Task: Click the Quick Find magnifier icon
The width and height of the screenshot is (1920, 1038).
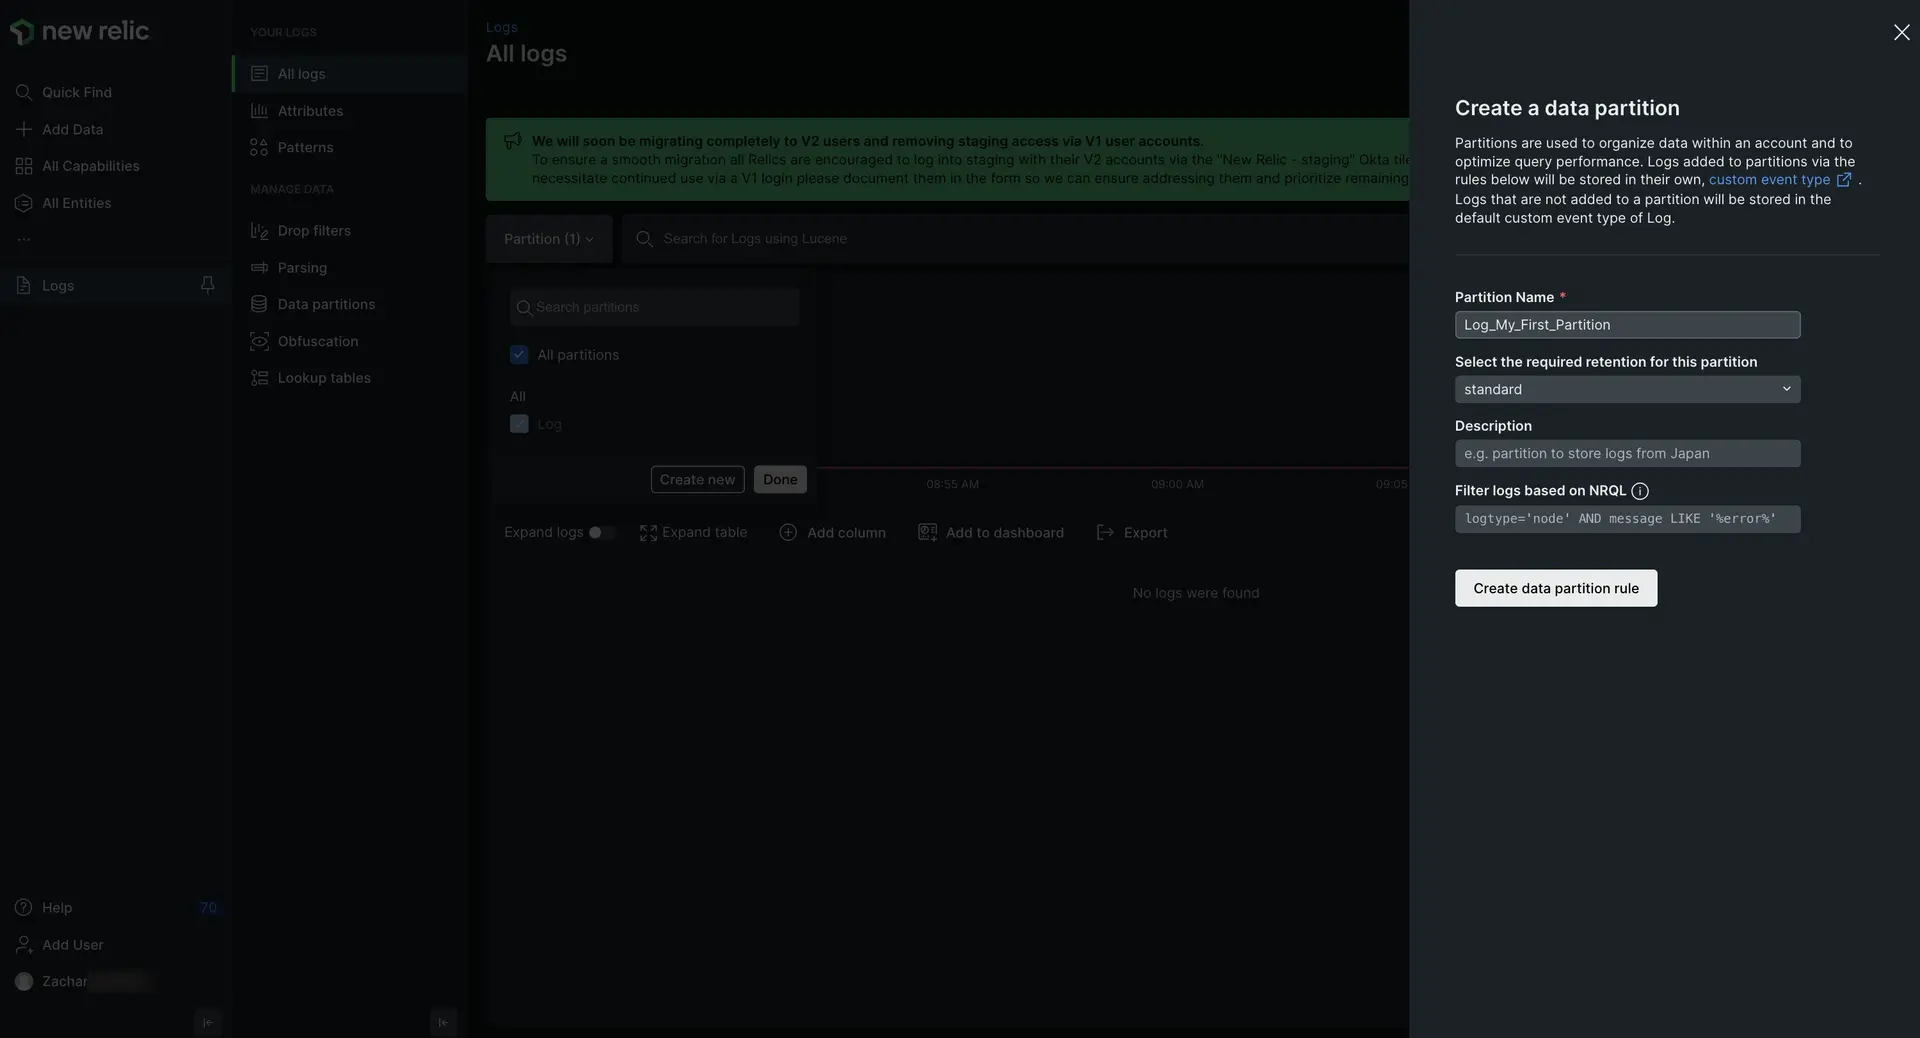Action: point(24,92)
